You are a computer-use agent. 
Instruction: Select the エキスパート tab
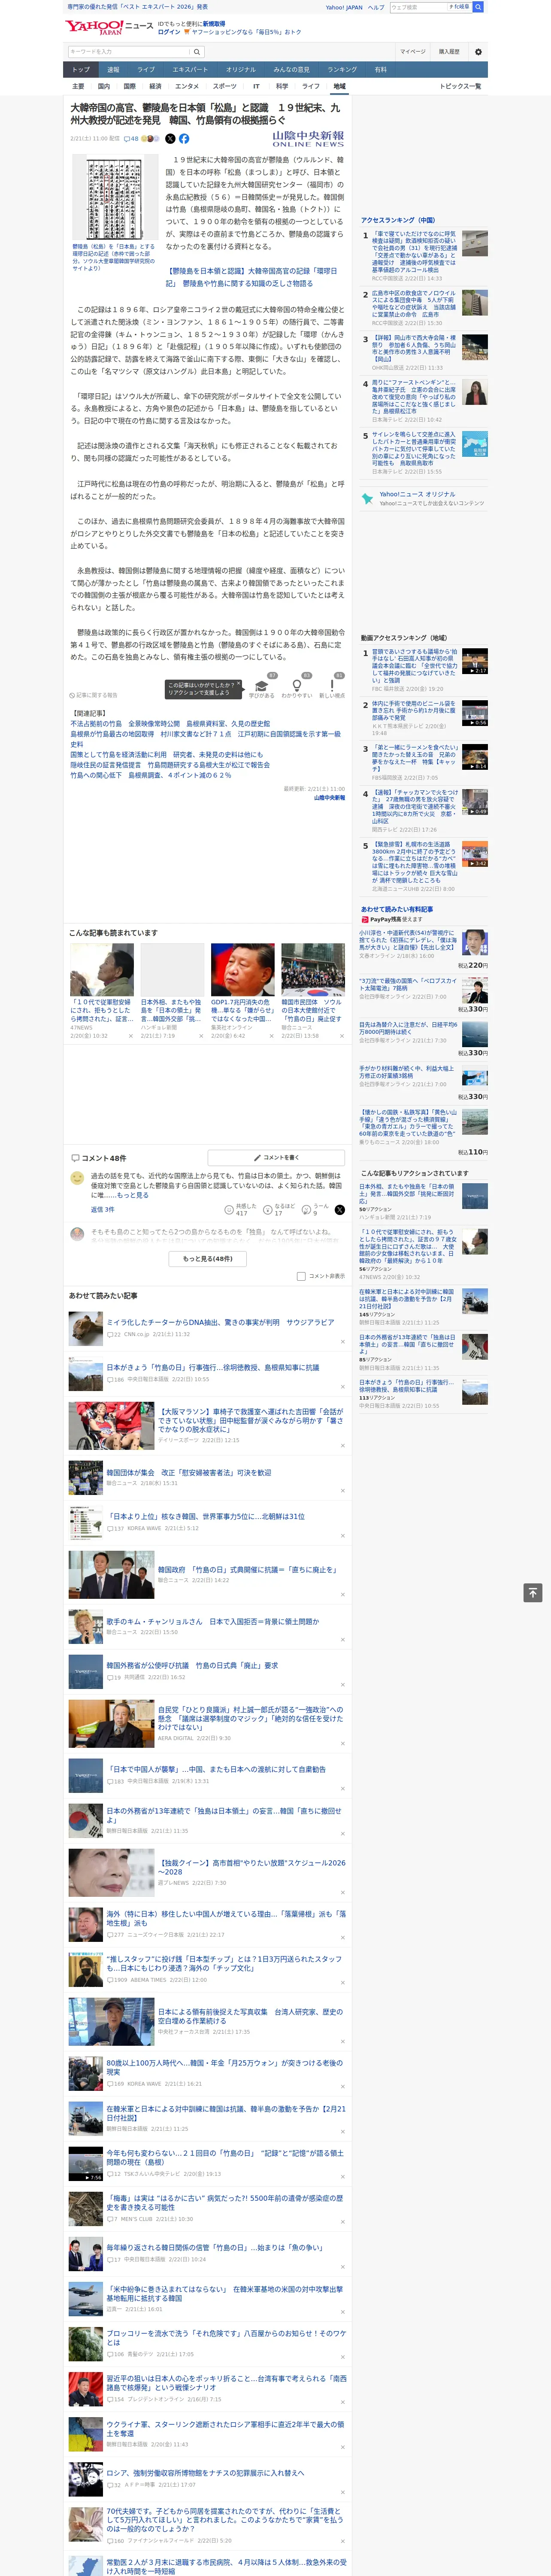190,69
